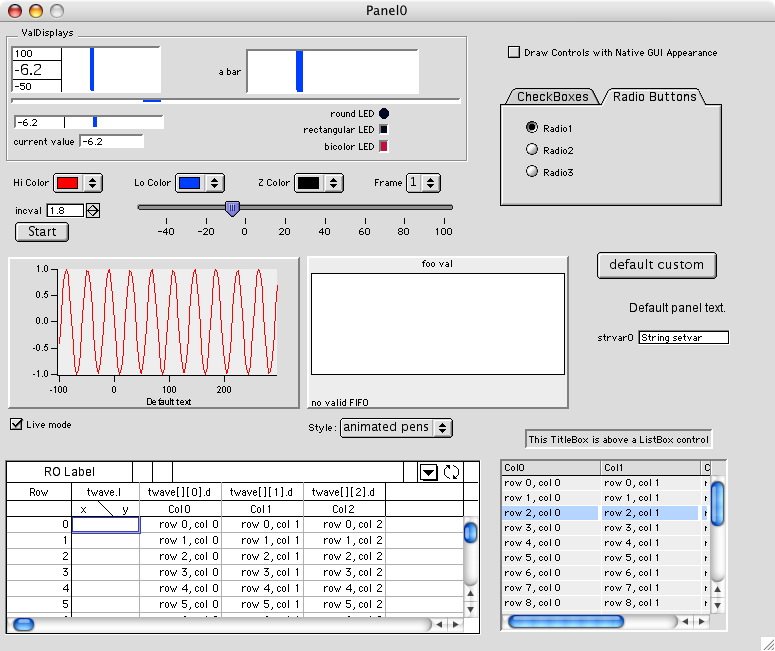Click the foo val chart area
This screenshot has height=651, width=775.
click(438, 324)
